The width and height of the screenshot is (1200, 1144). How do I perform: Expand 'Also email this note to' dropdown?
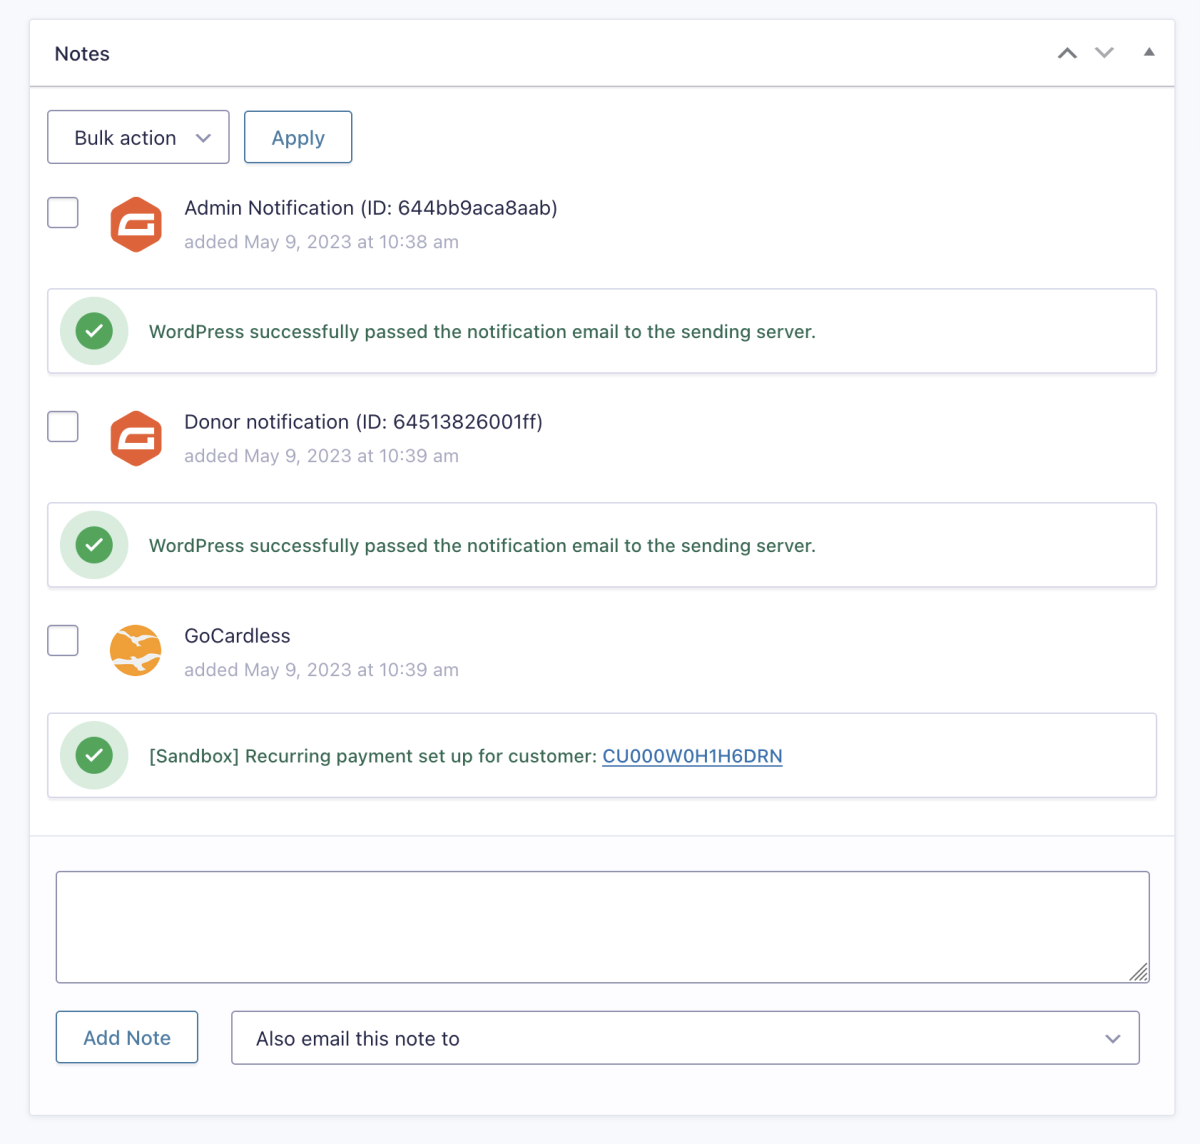click(x=685, y=1038)
